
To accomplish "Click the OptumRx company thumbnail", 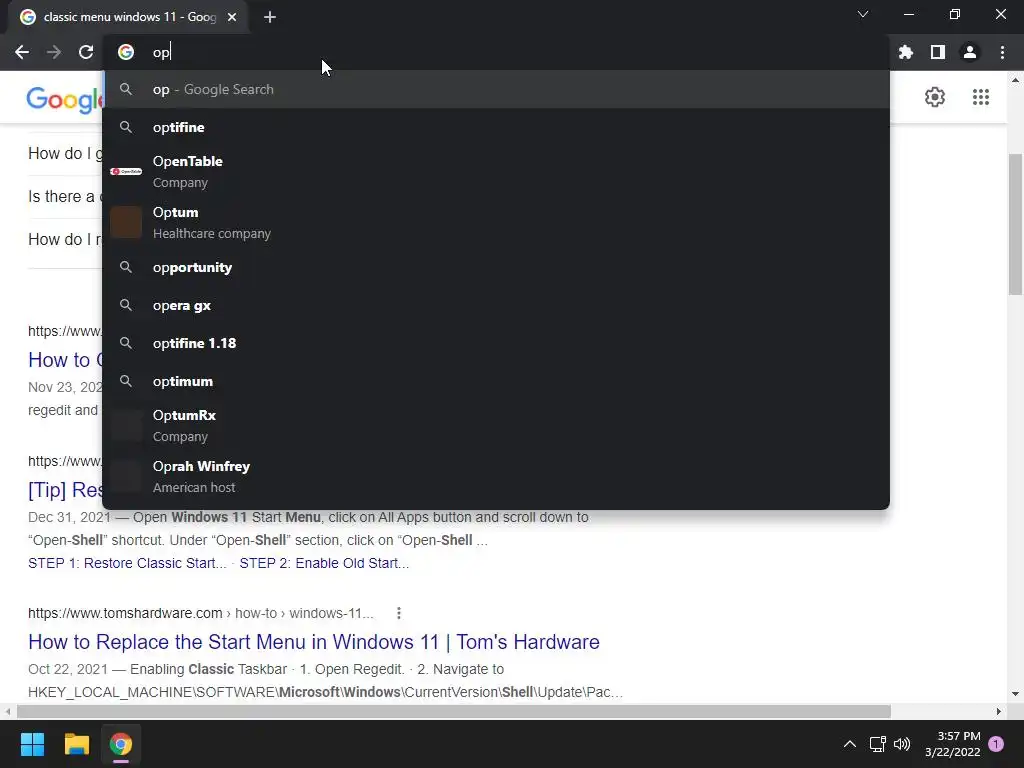I will click(126, 425).
